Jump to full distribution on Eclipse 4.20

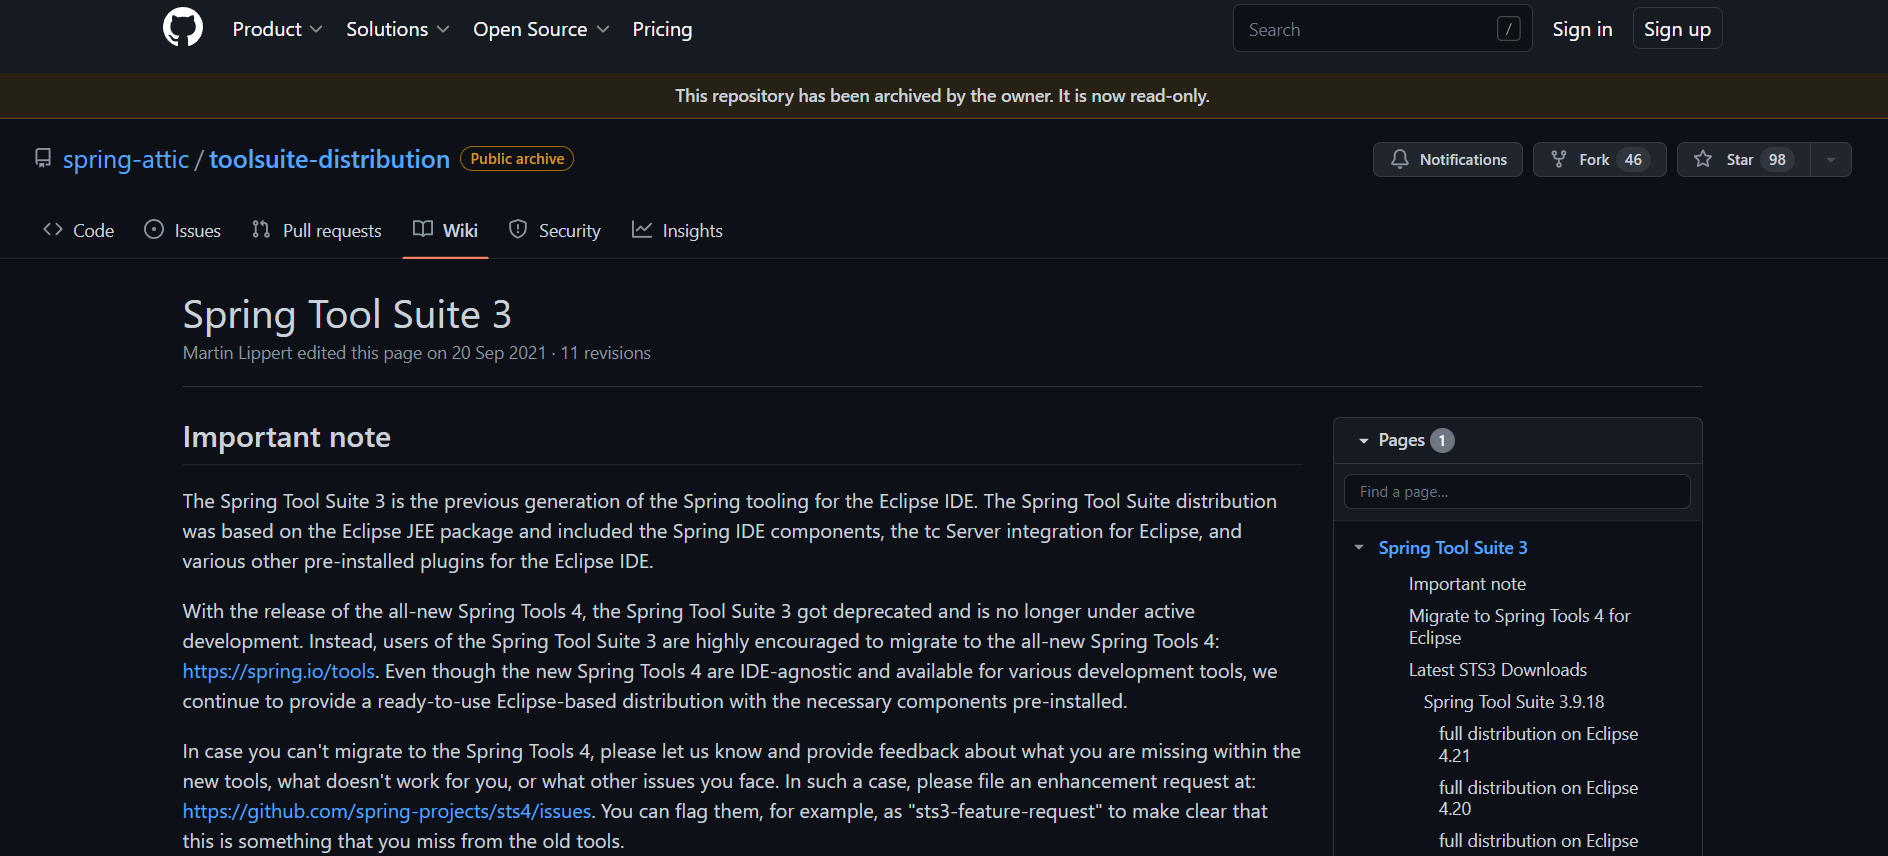tap(1538, 798)
